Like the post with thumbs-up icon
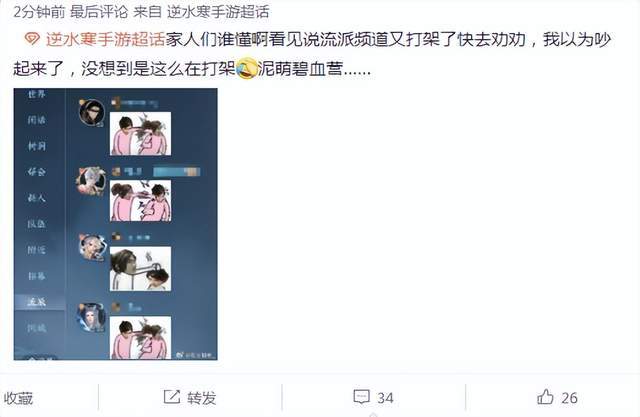The width and height of the screenshot is (640, 417). click(x=545, y=397)
